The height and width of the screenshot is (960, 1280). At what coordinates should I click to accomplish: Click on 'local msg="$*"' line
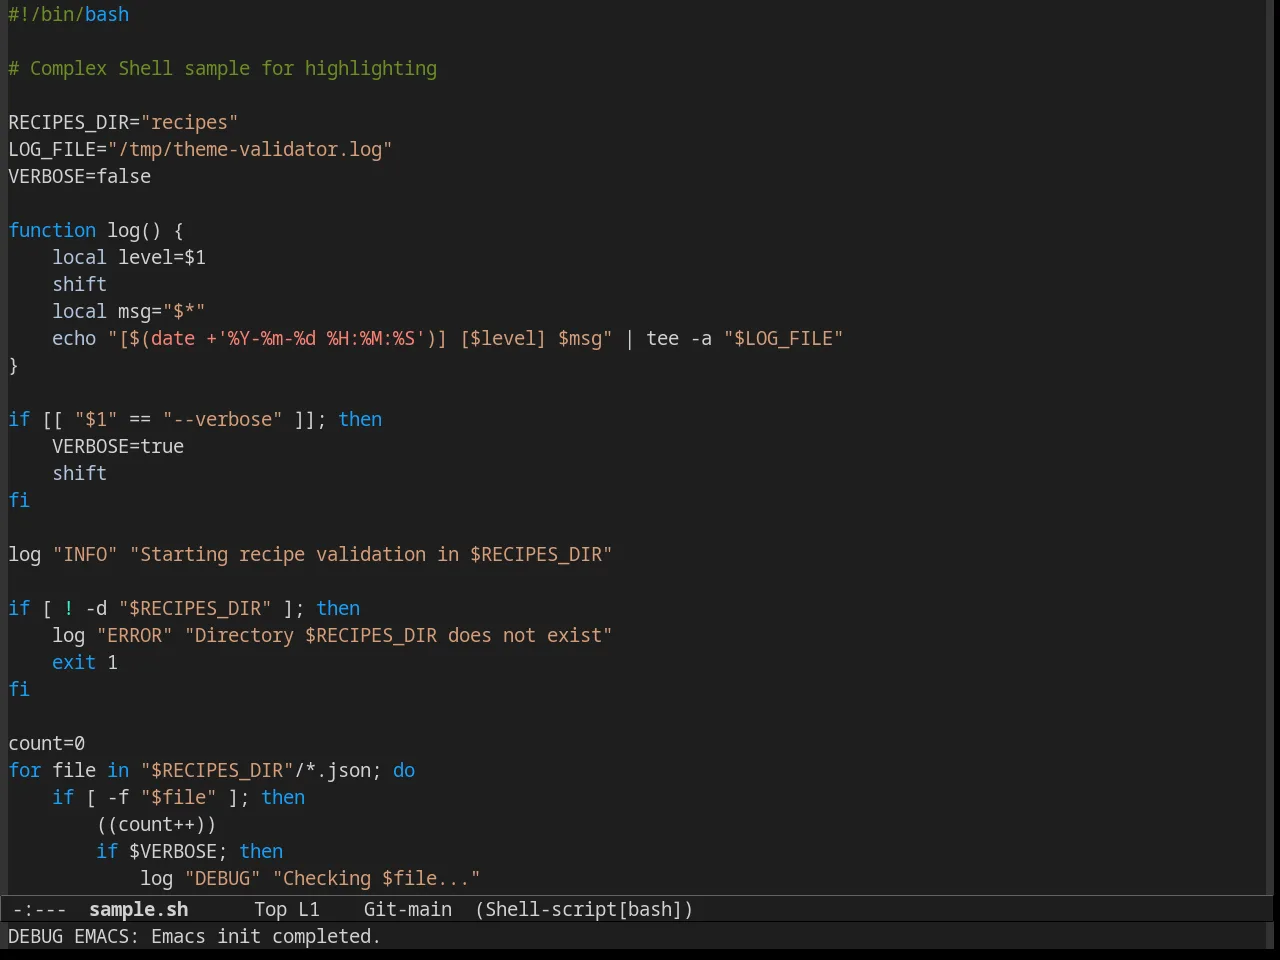point(129,311)
